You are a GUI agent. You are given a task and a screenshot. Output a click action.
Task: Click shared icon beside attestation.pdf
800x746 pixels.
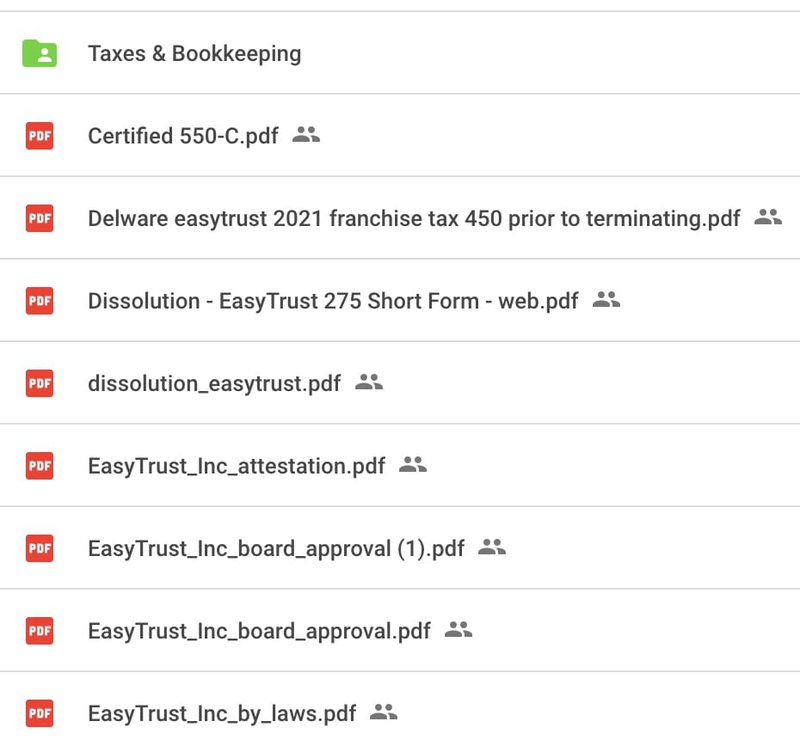(x=413, y=465)
